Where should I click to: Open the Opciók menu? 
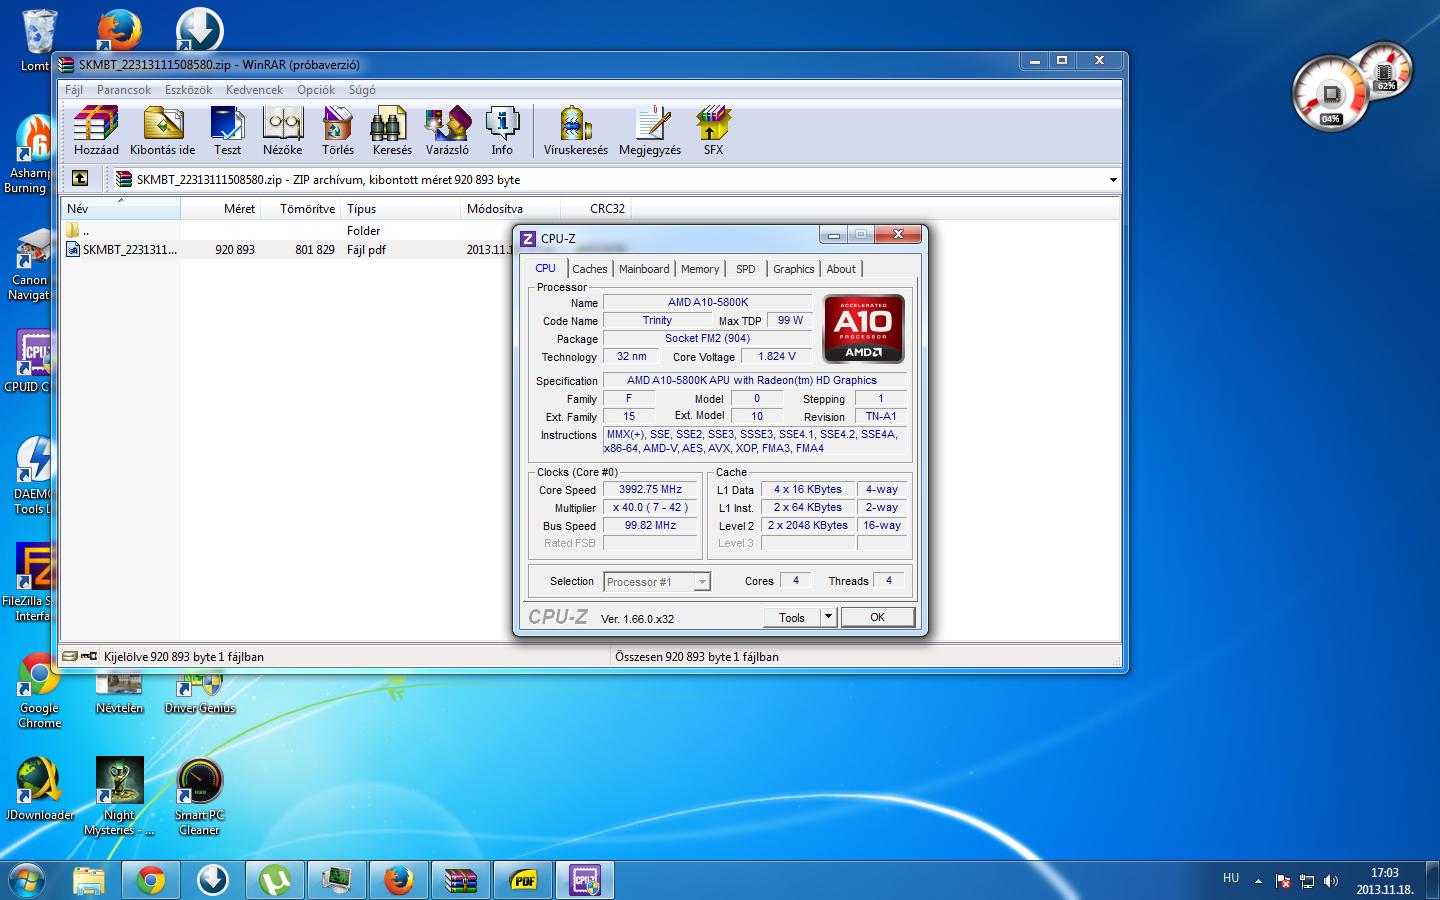pos(316,90)
